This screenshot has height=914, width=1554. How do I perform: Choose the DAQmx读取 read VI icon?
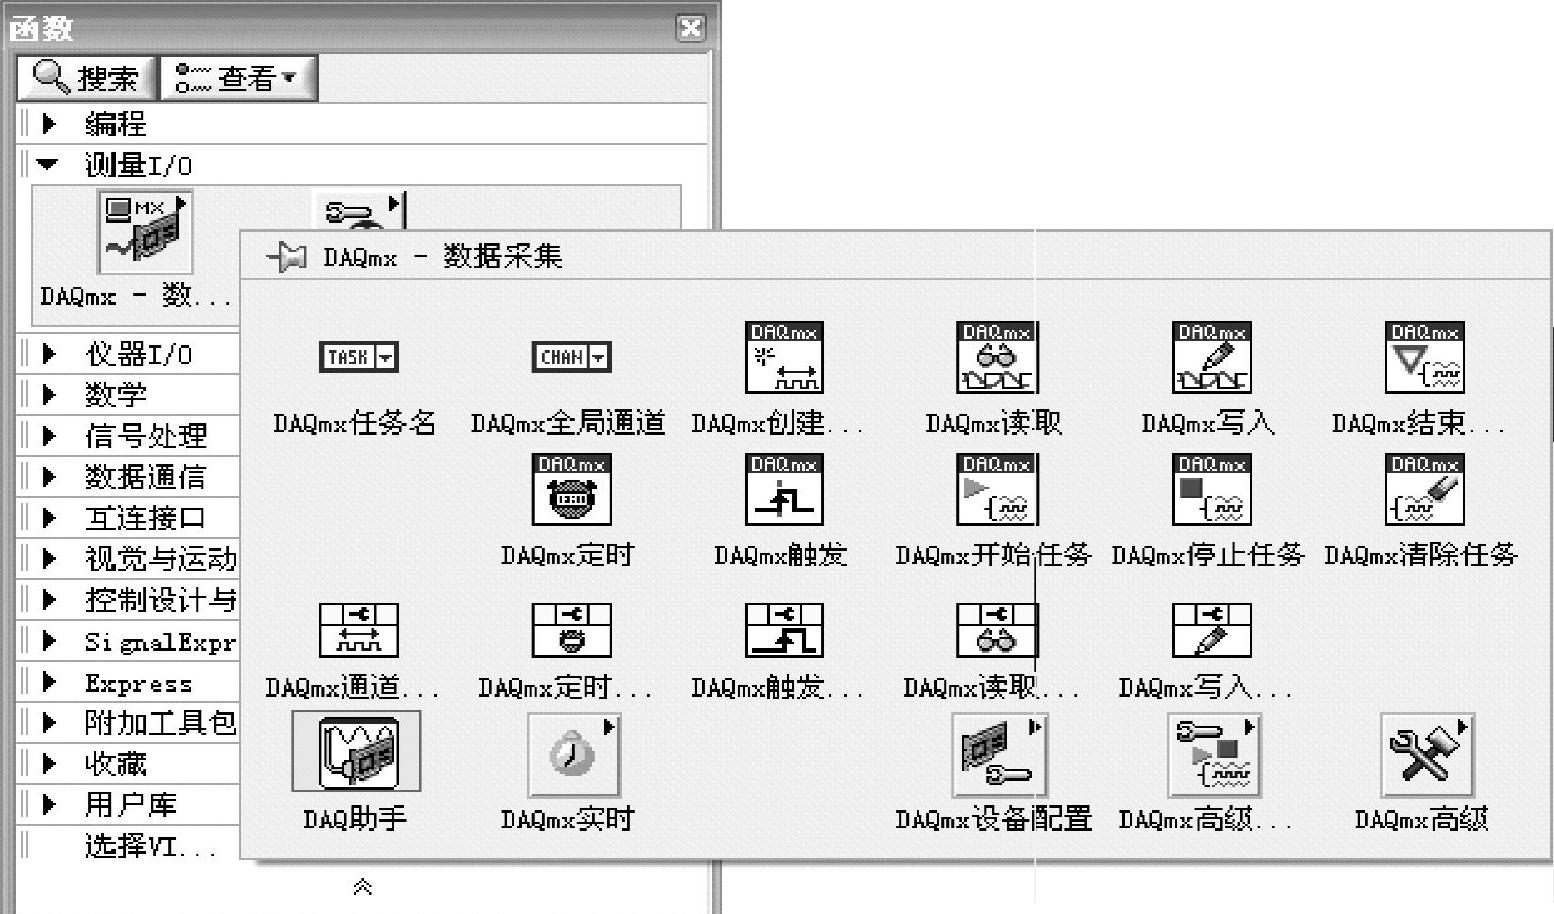pos(997,357)
